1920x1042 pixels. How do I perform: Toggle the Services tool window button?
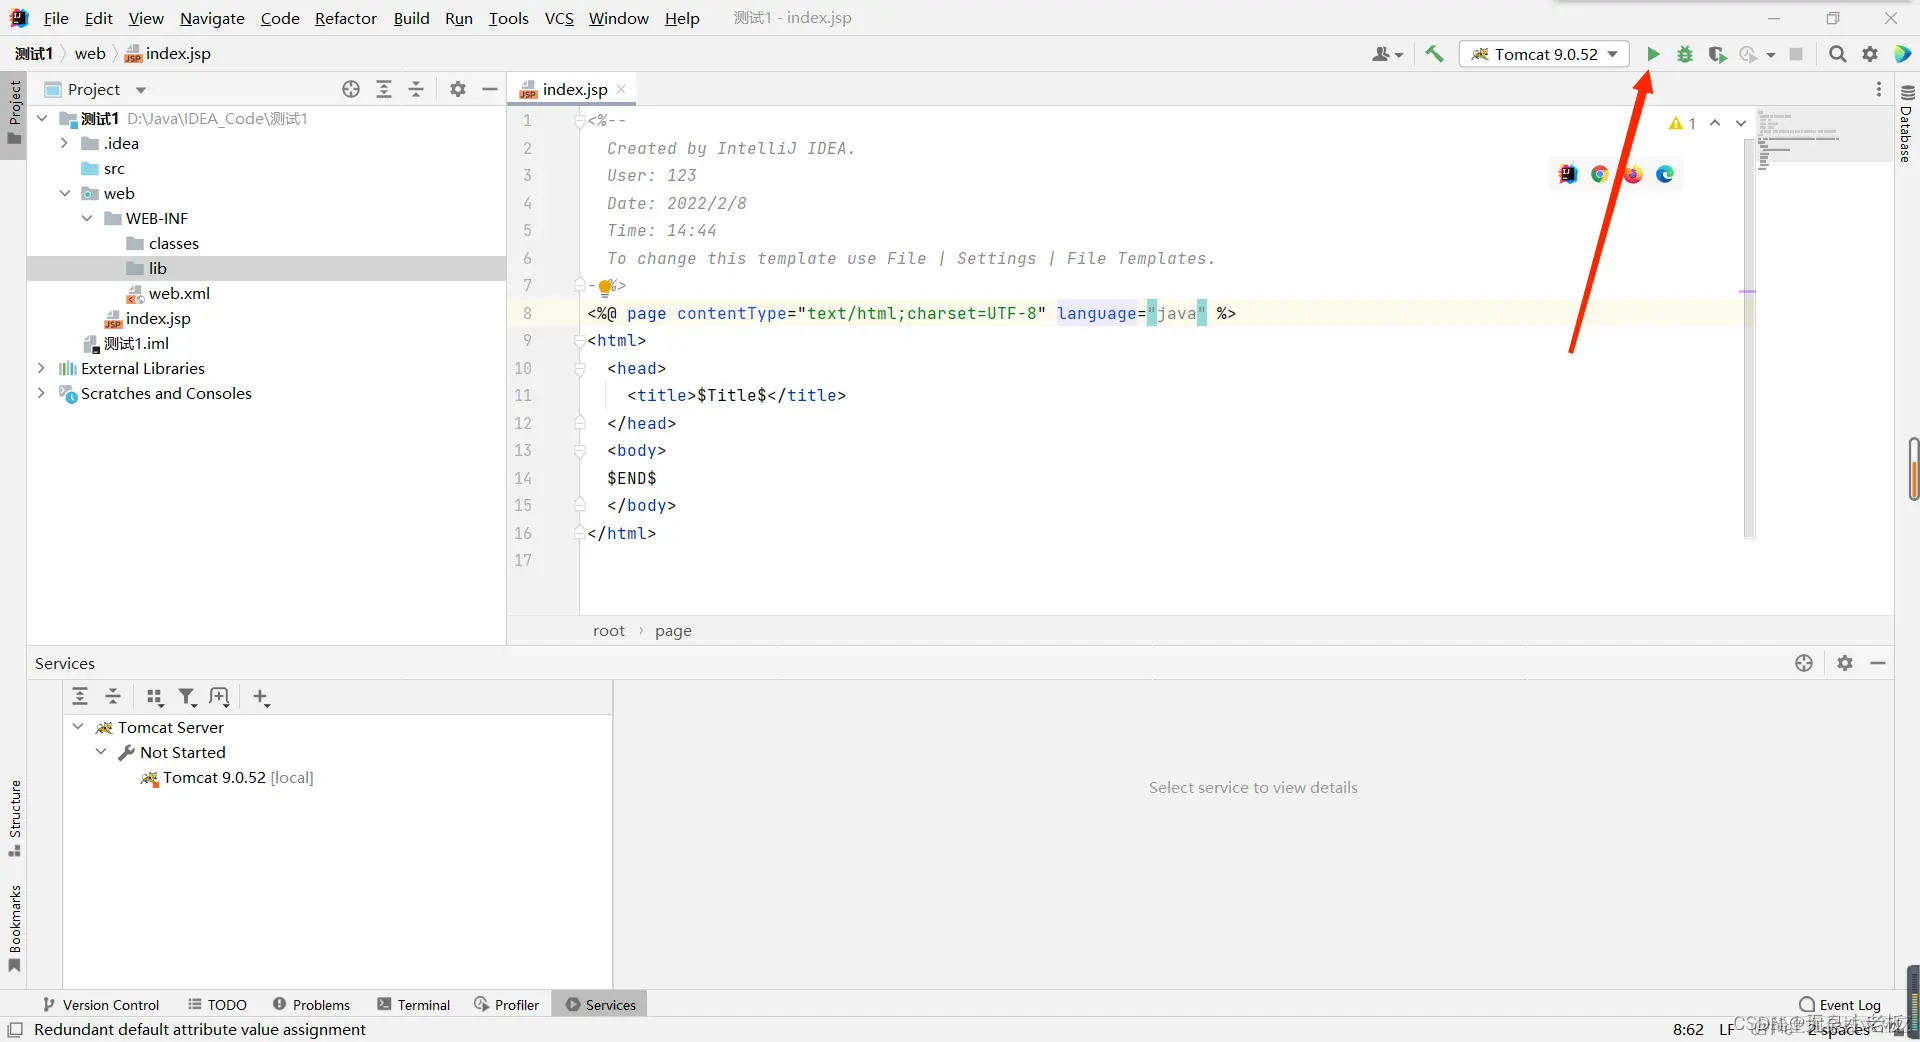click(x=600, y=1005)
